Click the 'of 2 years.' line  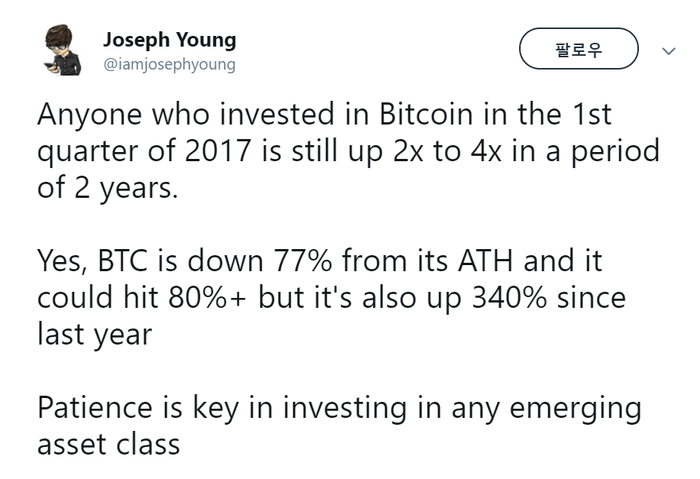(108, 188)
